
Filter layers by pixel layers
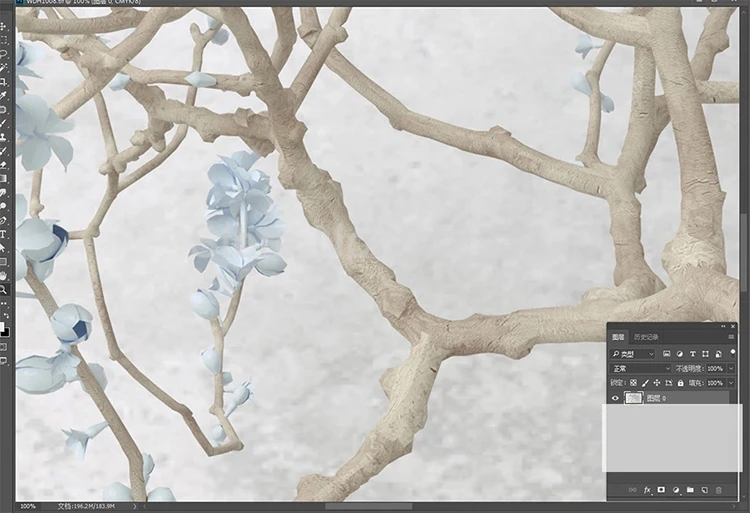click(667, 354)
